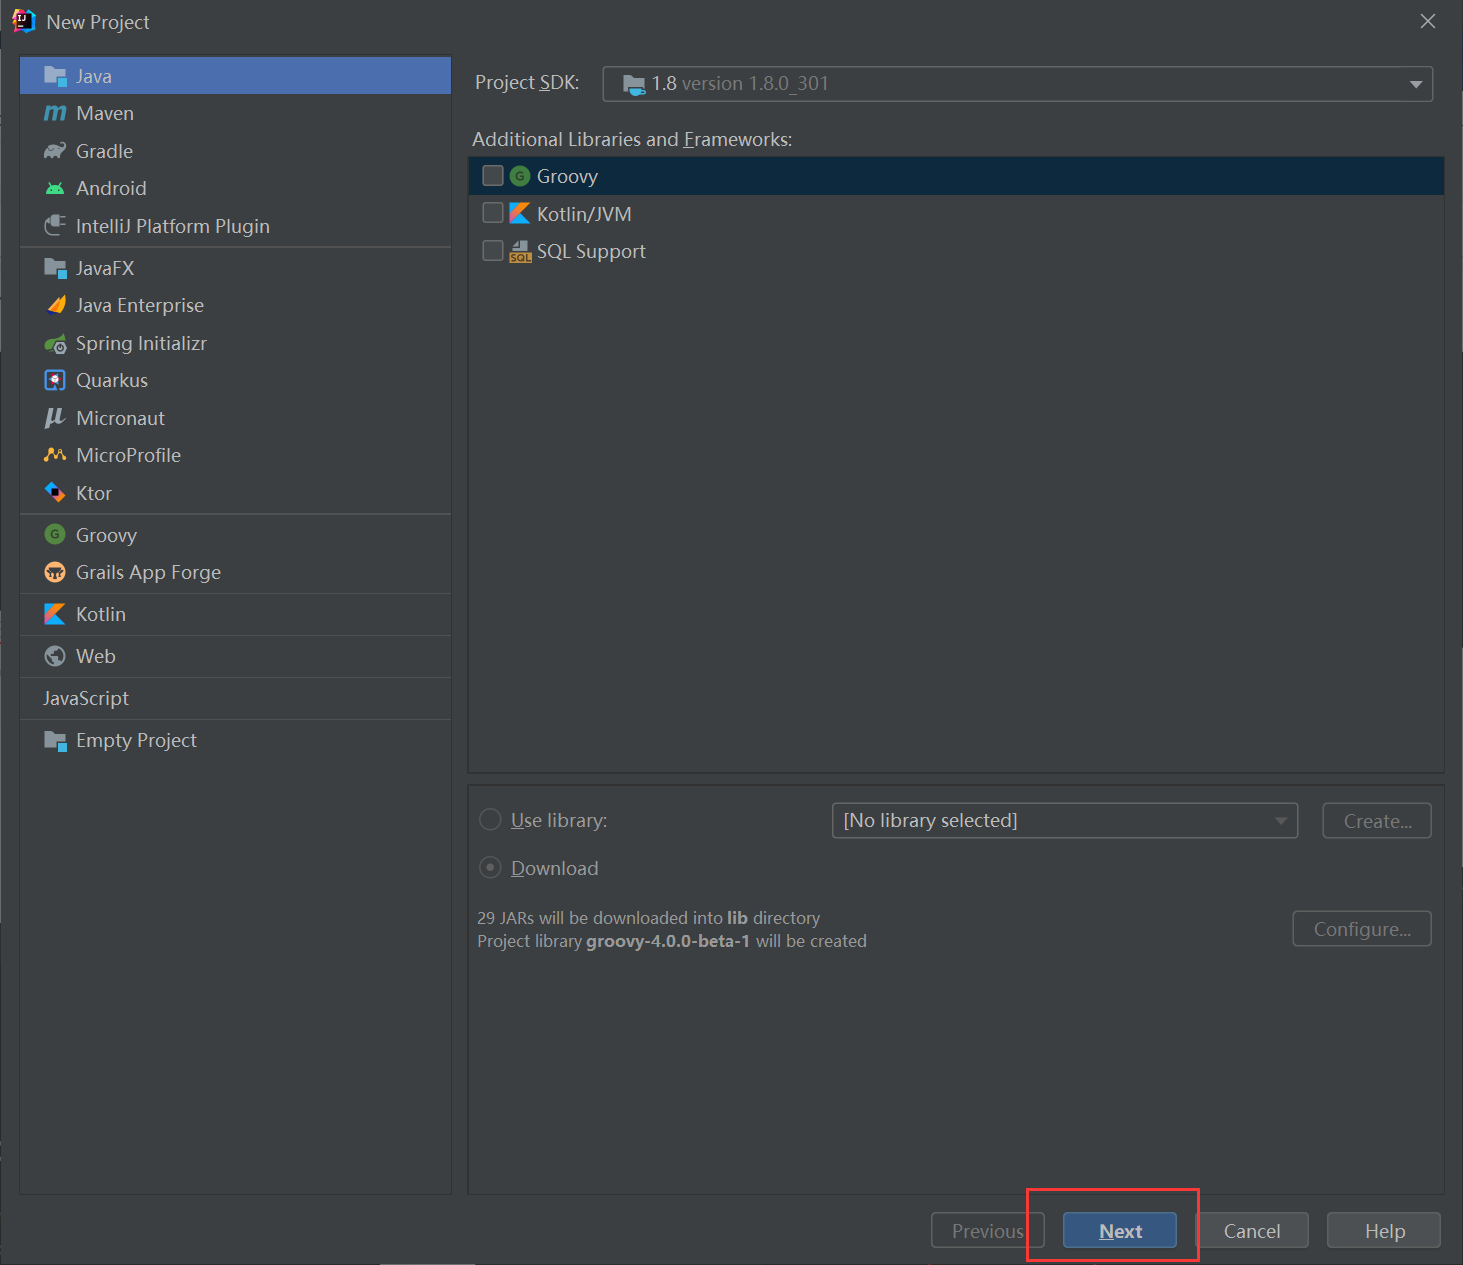Click the Maven 'm' icon

coord(55,113)
